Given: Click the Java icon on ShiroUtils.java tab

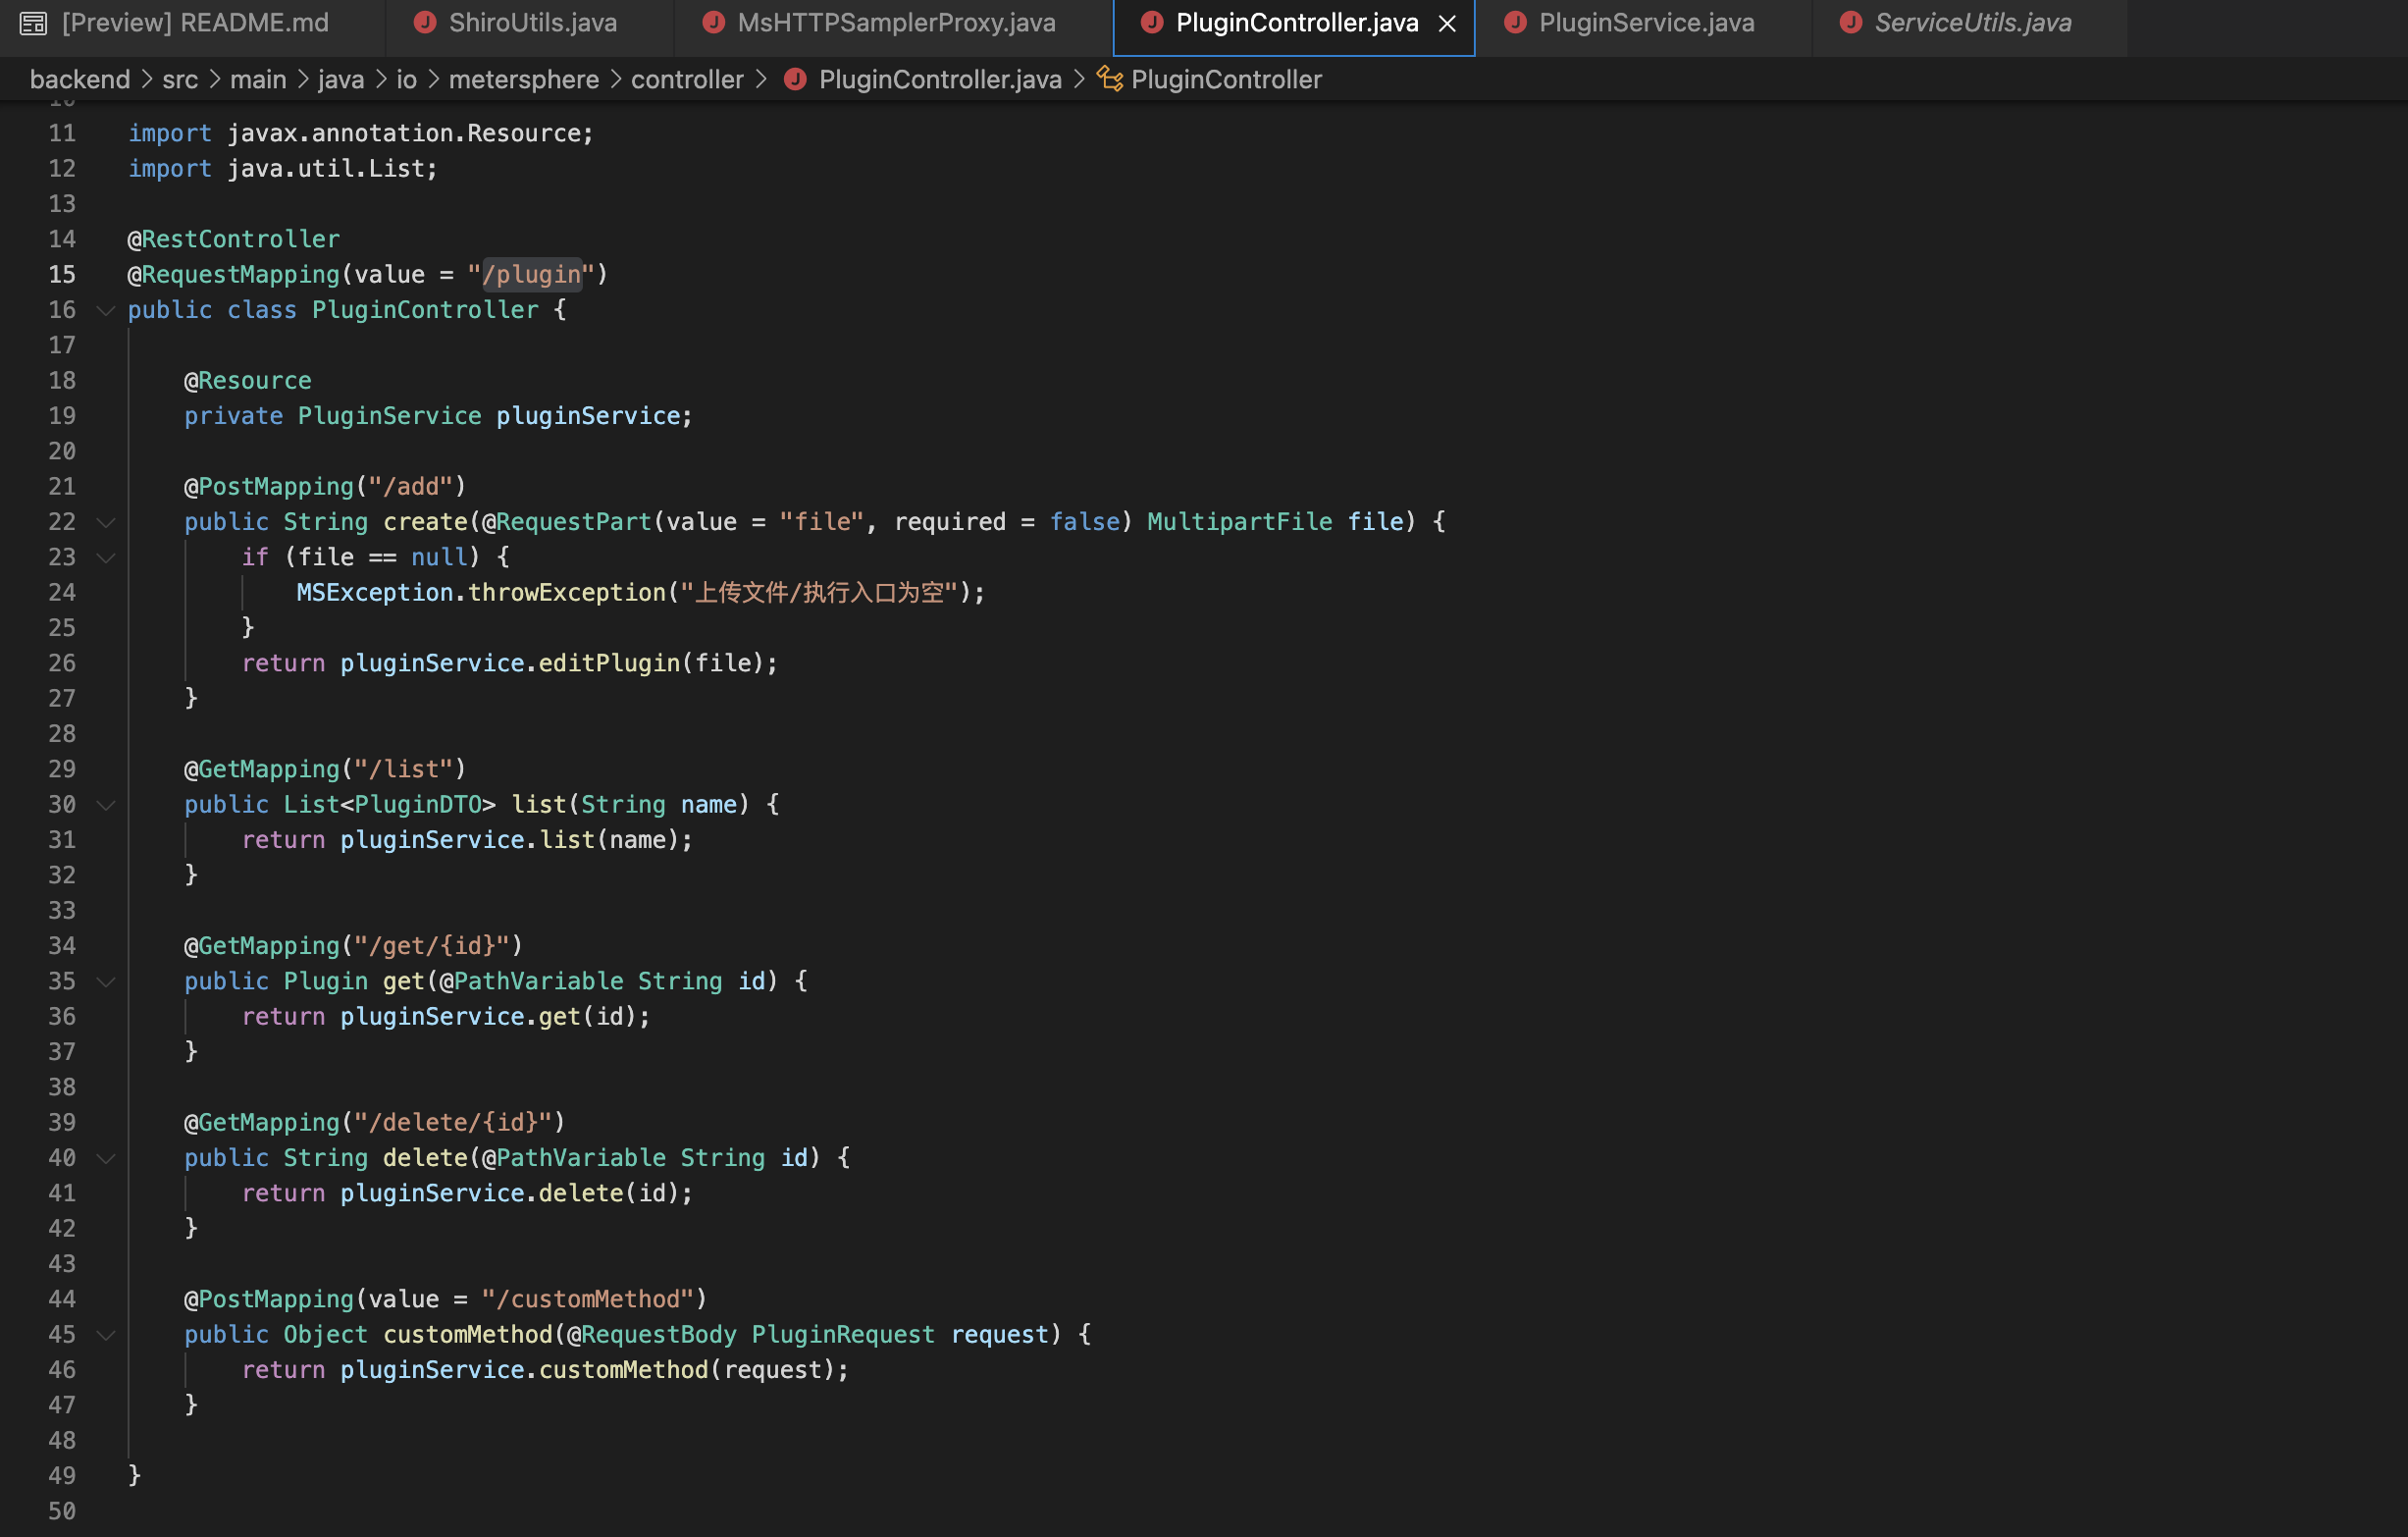Looking at the screenshot, I should click(425, 23).
